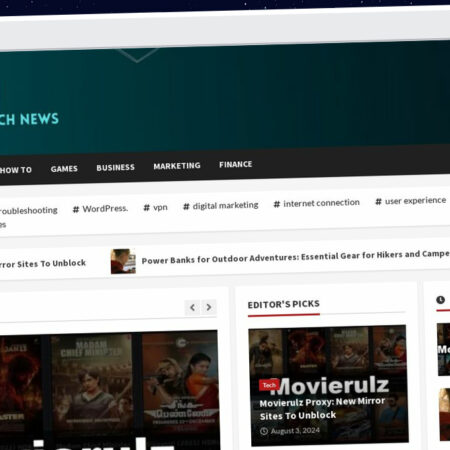Open the vpn tag link
This screenshot has height=450, width=450.
tap(156, 207)
